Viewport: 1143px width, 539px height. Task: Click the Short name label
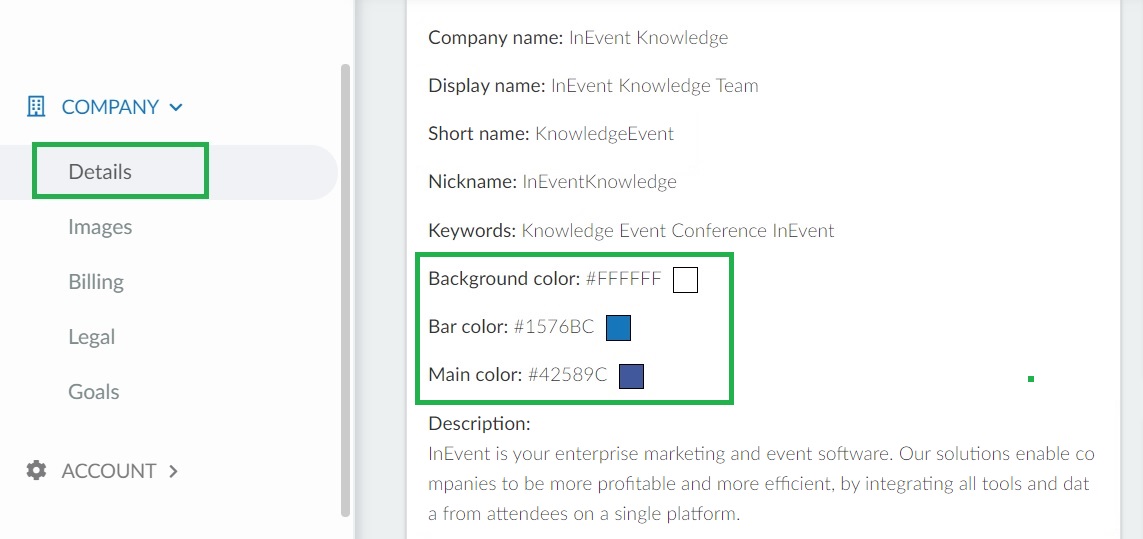[x=479, y=133]
